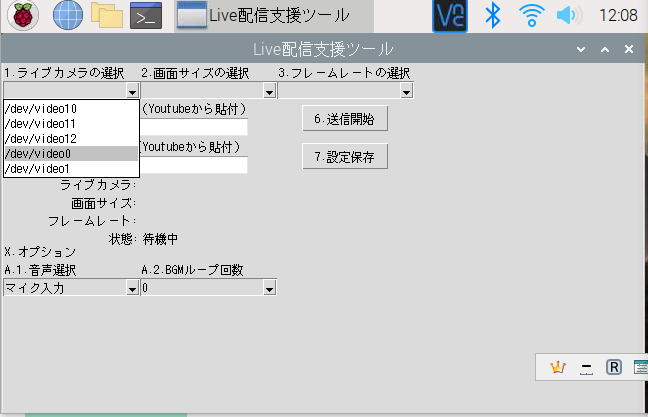Viewport: 648px width, 417px height.
Task: Expand the フレームレート selection dropdown
Action: pos(407,91)
